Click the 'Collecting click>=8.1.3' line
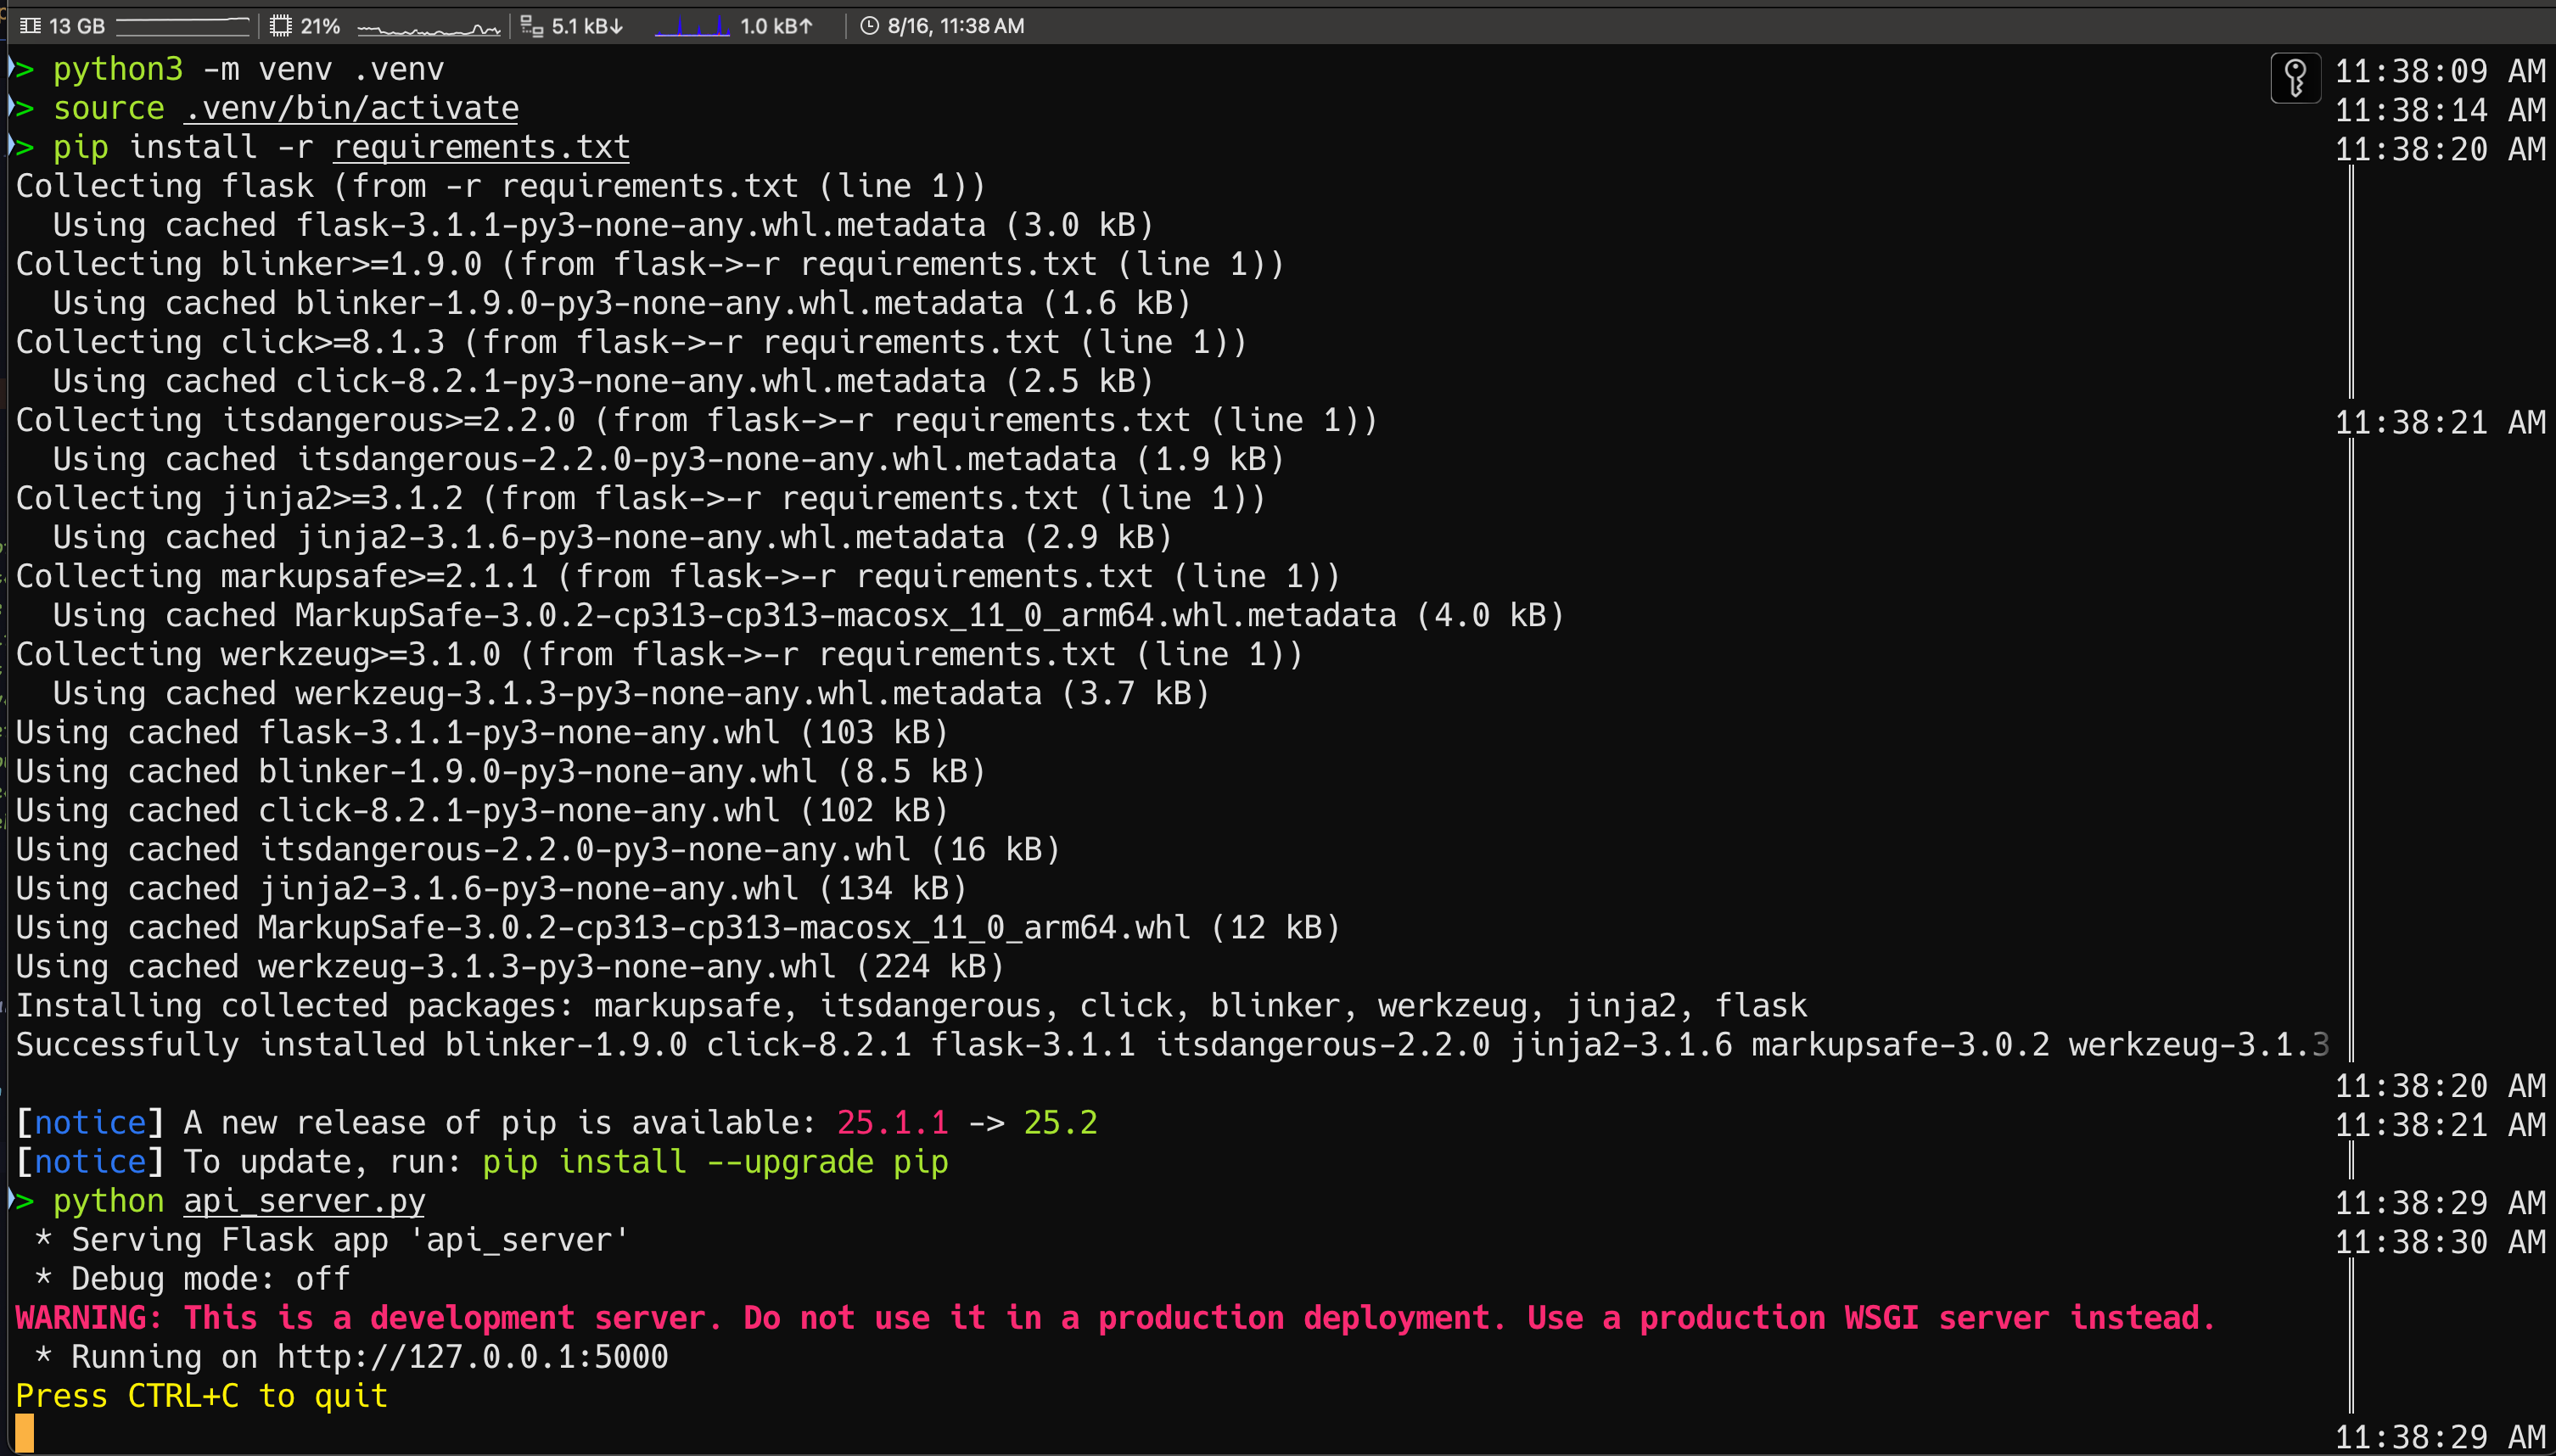 click(x=632, y=342)
